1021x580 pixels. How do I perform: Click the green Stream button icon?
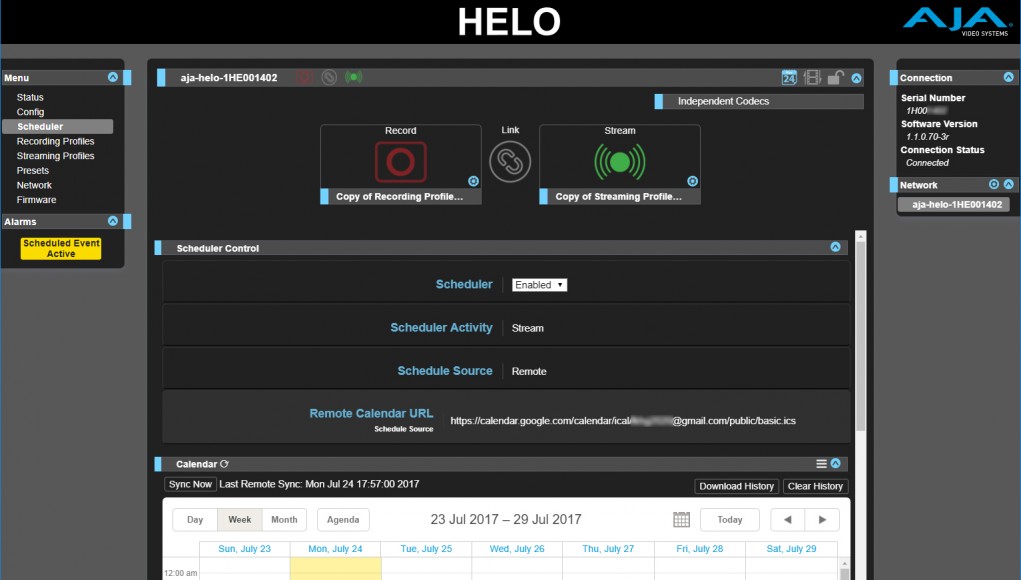(x=620, y=162)
